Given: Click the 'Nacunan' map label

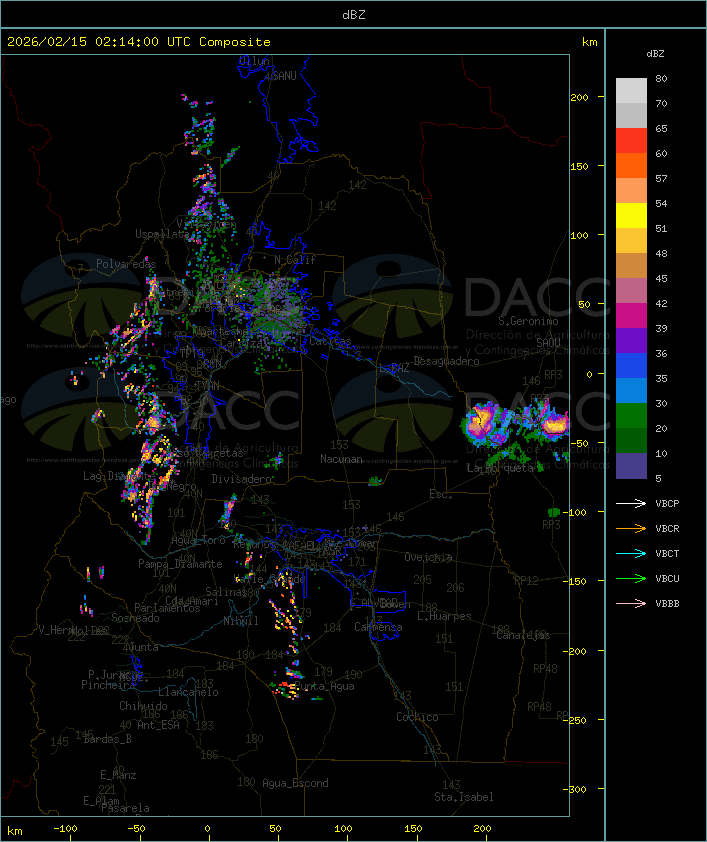Looking at the screenshot, I should [x=341, y=459].
